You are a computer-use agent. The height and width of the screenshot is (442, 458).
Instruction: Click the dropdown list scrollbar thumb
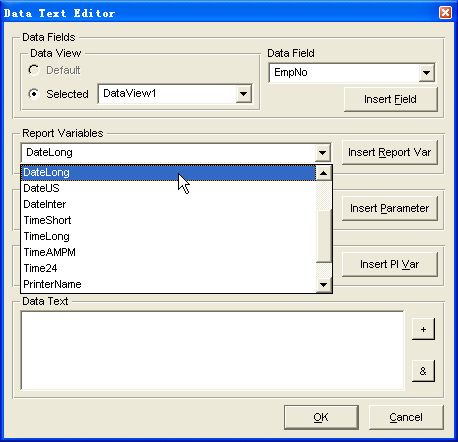[x=323, y=236]
